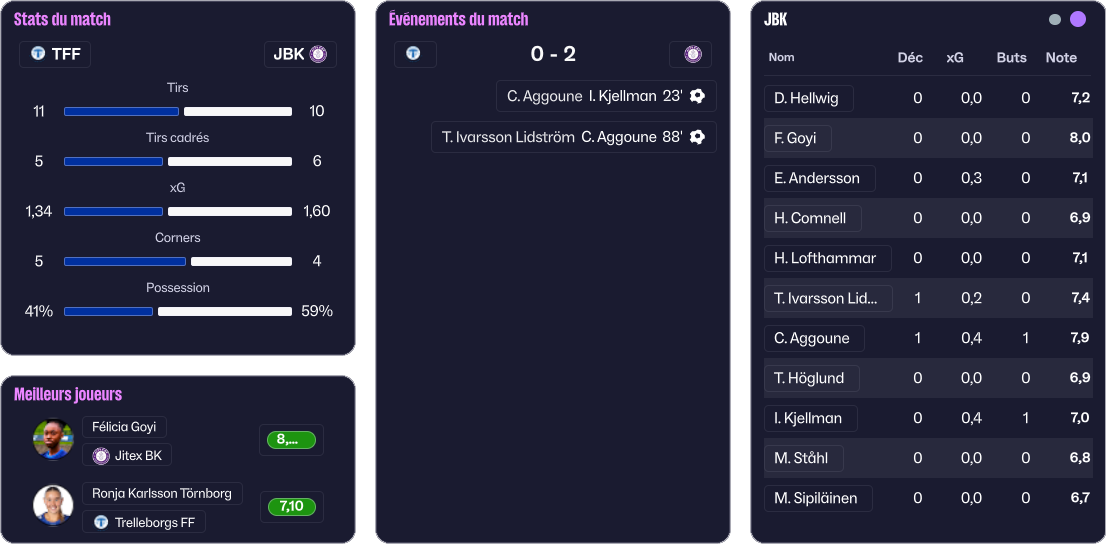1106x544 pixels.
Task: Click the away team crest beside the score
Action: (691, 54)
